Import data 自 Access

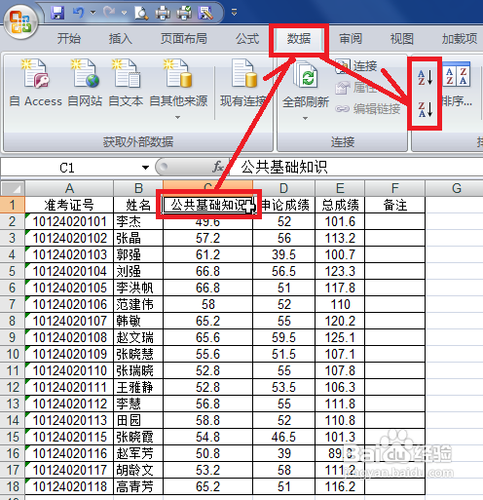tap(36, 83)
